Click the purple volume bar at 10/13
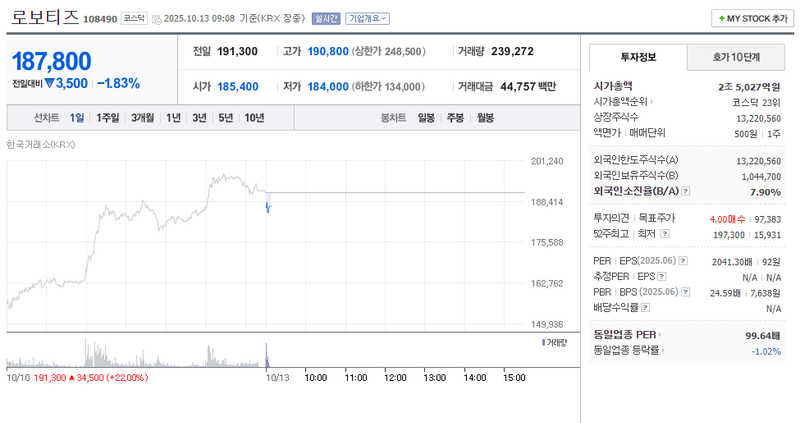The width and height of the screenshot is (800, 423). pyautogui.click(x=267, y=355)
